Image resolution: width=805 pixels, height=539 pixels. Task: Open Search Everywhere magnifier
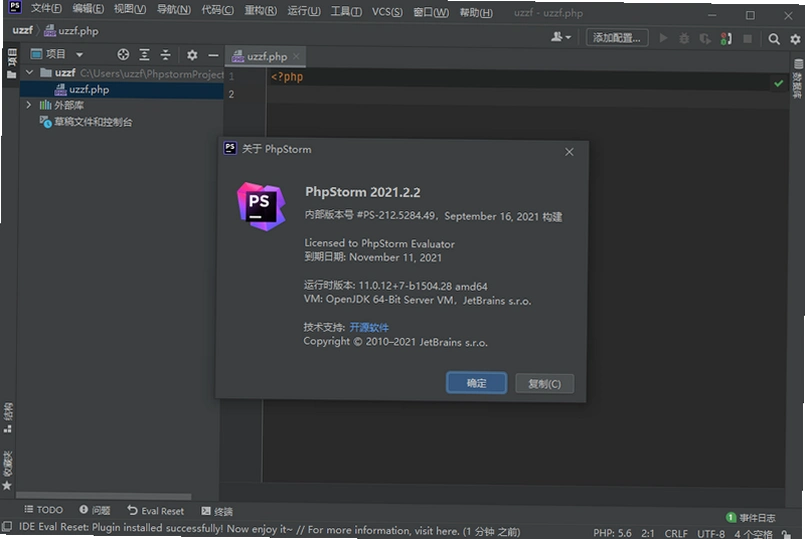click(774, 39)
